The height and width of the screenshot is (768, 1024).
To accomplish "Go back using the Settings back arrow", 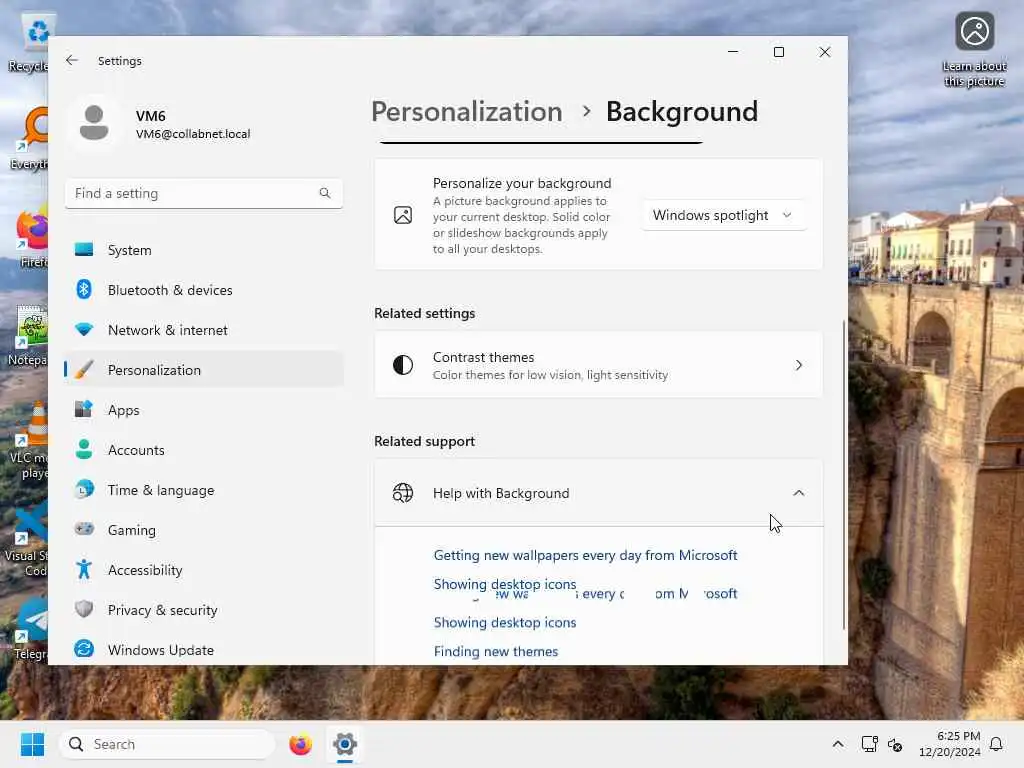I will click(72, 60).
